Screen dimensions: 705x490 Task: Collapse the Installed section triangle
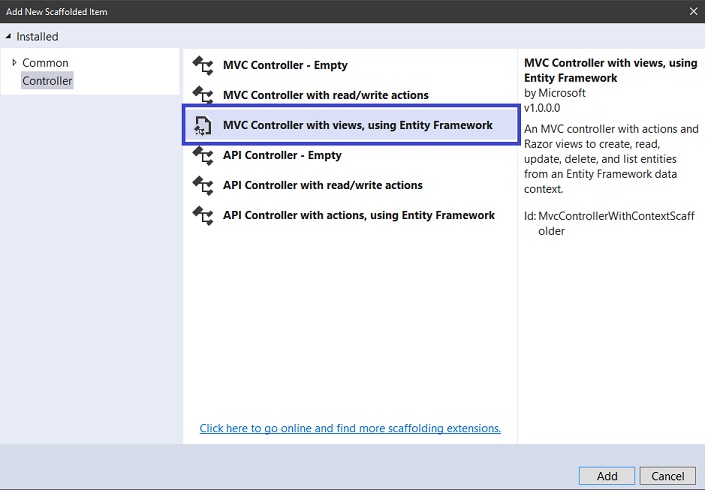click(8, 36)
